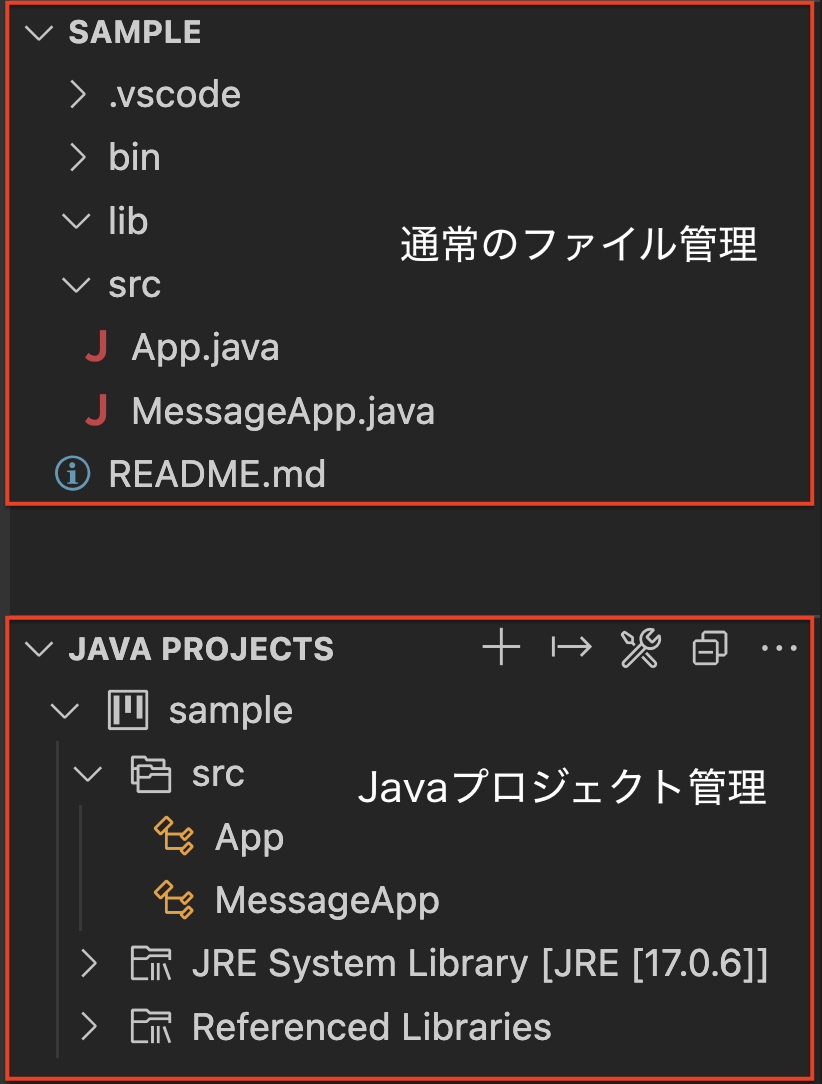The image size is (822, 1084).
Task: Collapse the lib folder
Action: 76,221
